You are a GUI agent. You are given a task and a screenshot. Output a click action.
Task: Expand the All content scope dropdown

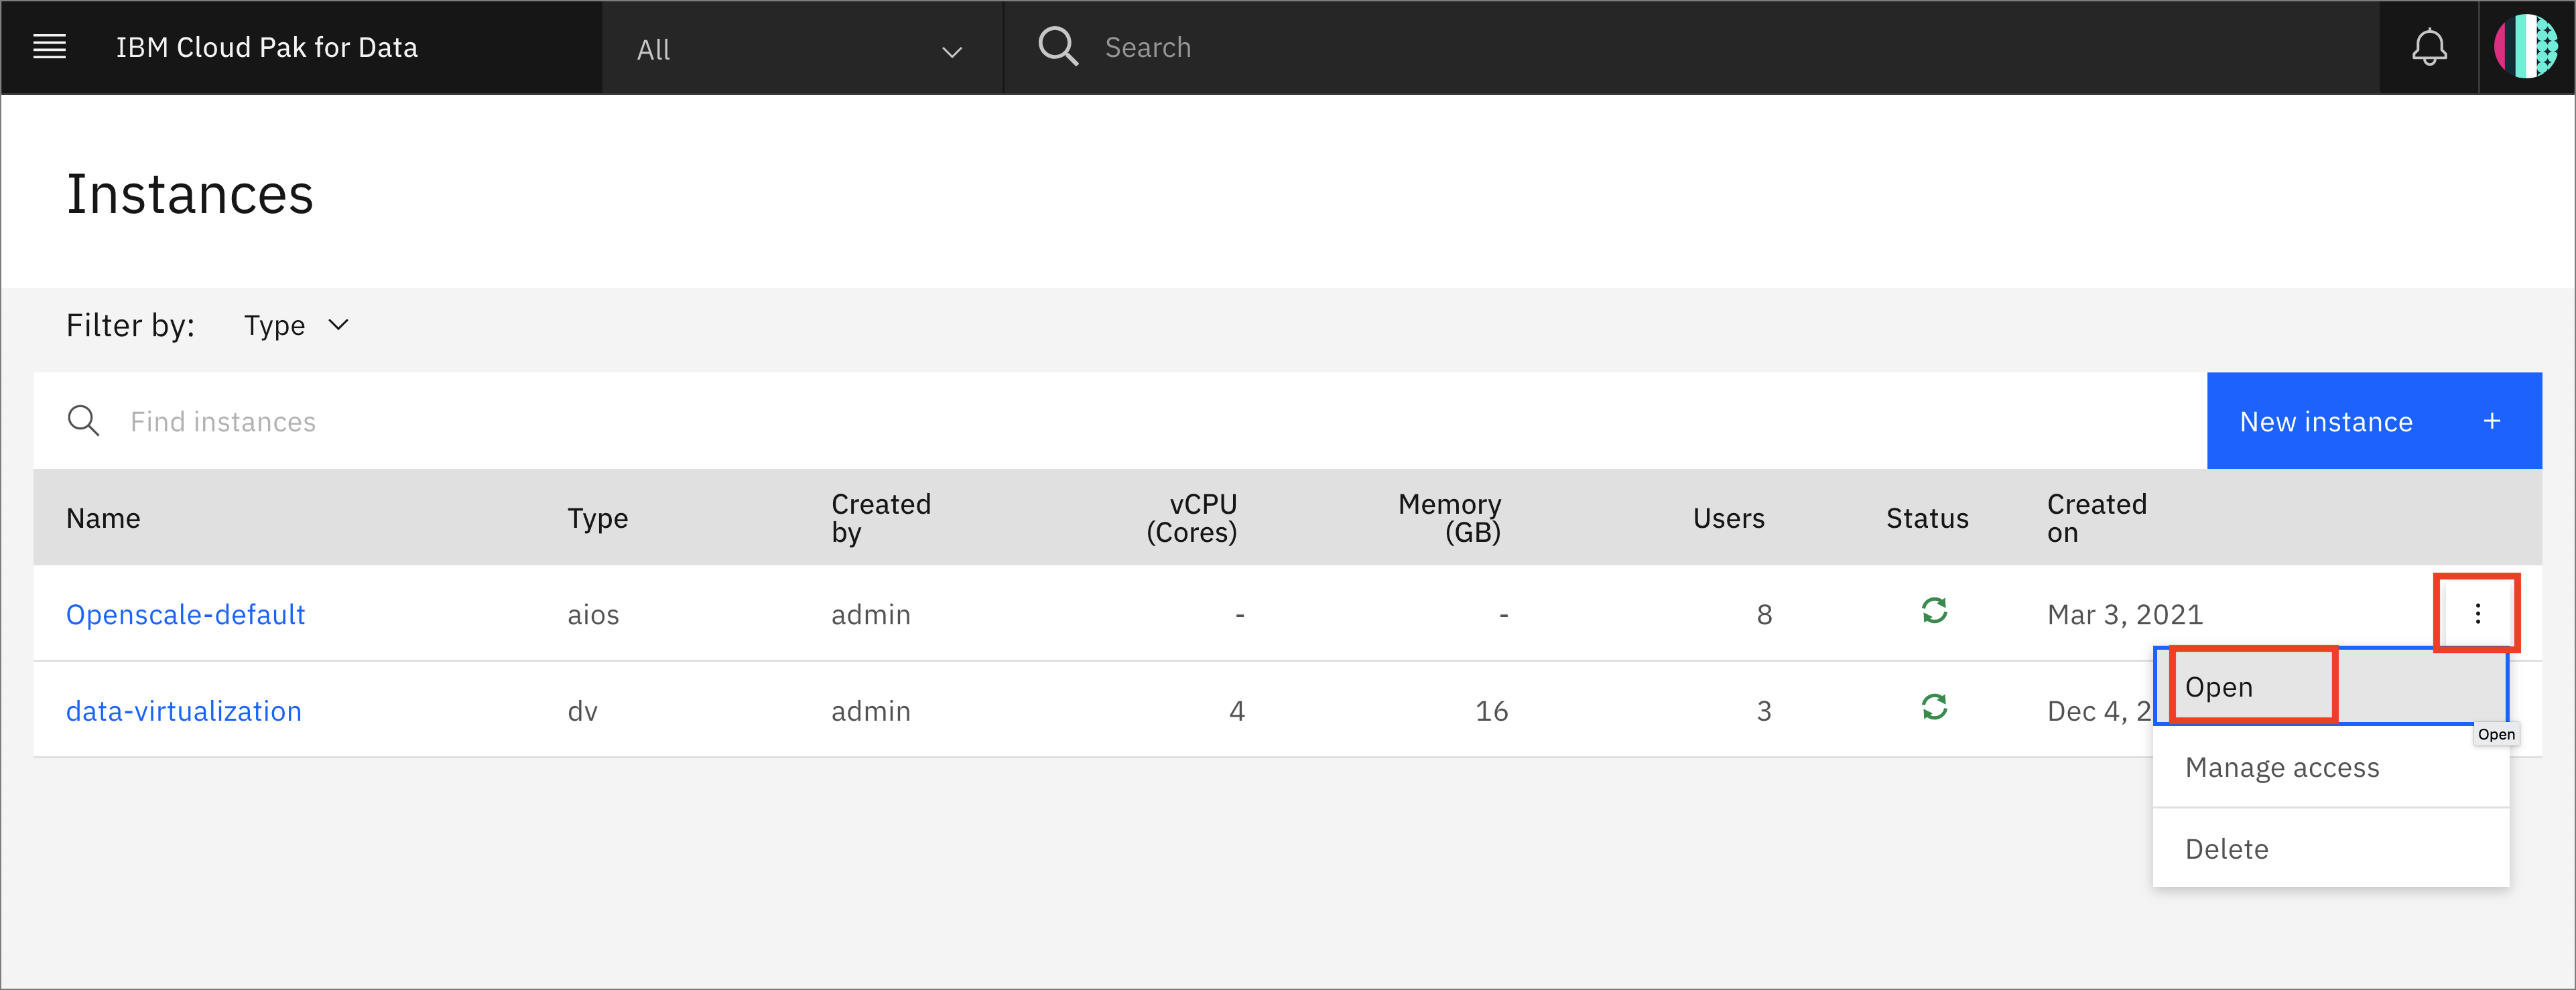pyautogui.click(x=800, y=46)
